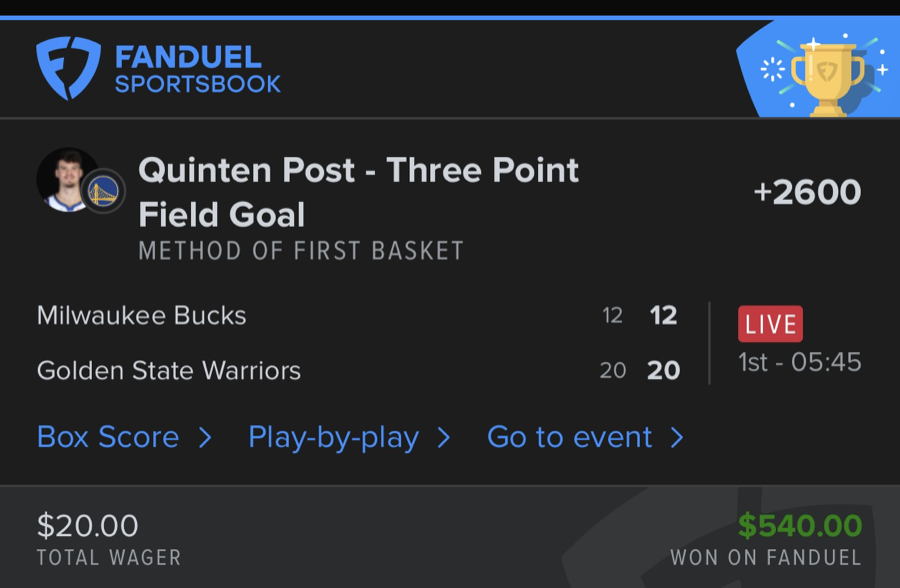Select the Milwaukee Bucks team name
The width and height of the screenshot is (900, 588).
click(141, 316)
